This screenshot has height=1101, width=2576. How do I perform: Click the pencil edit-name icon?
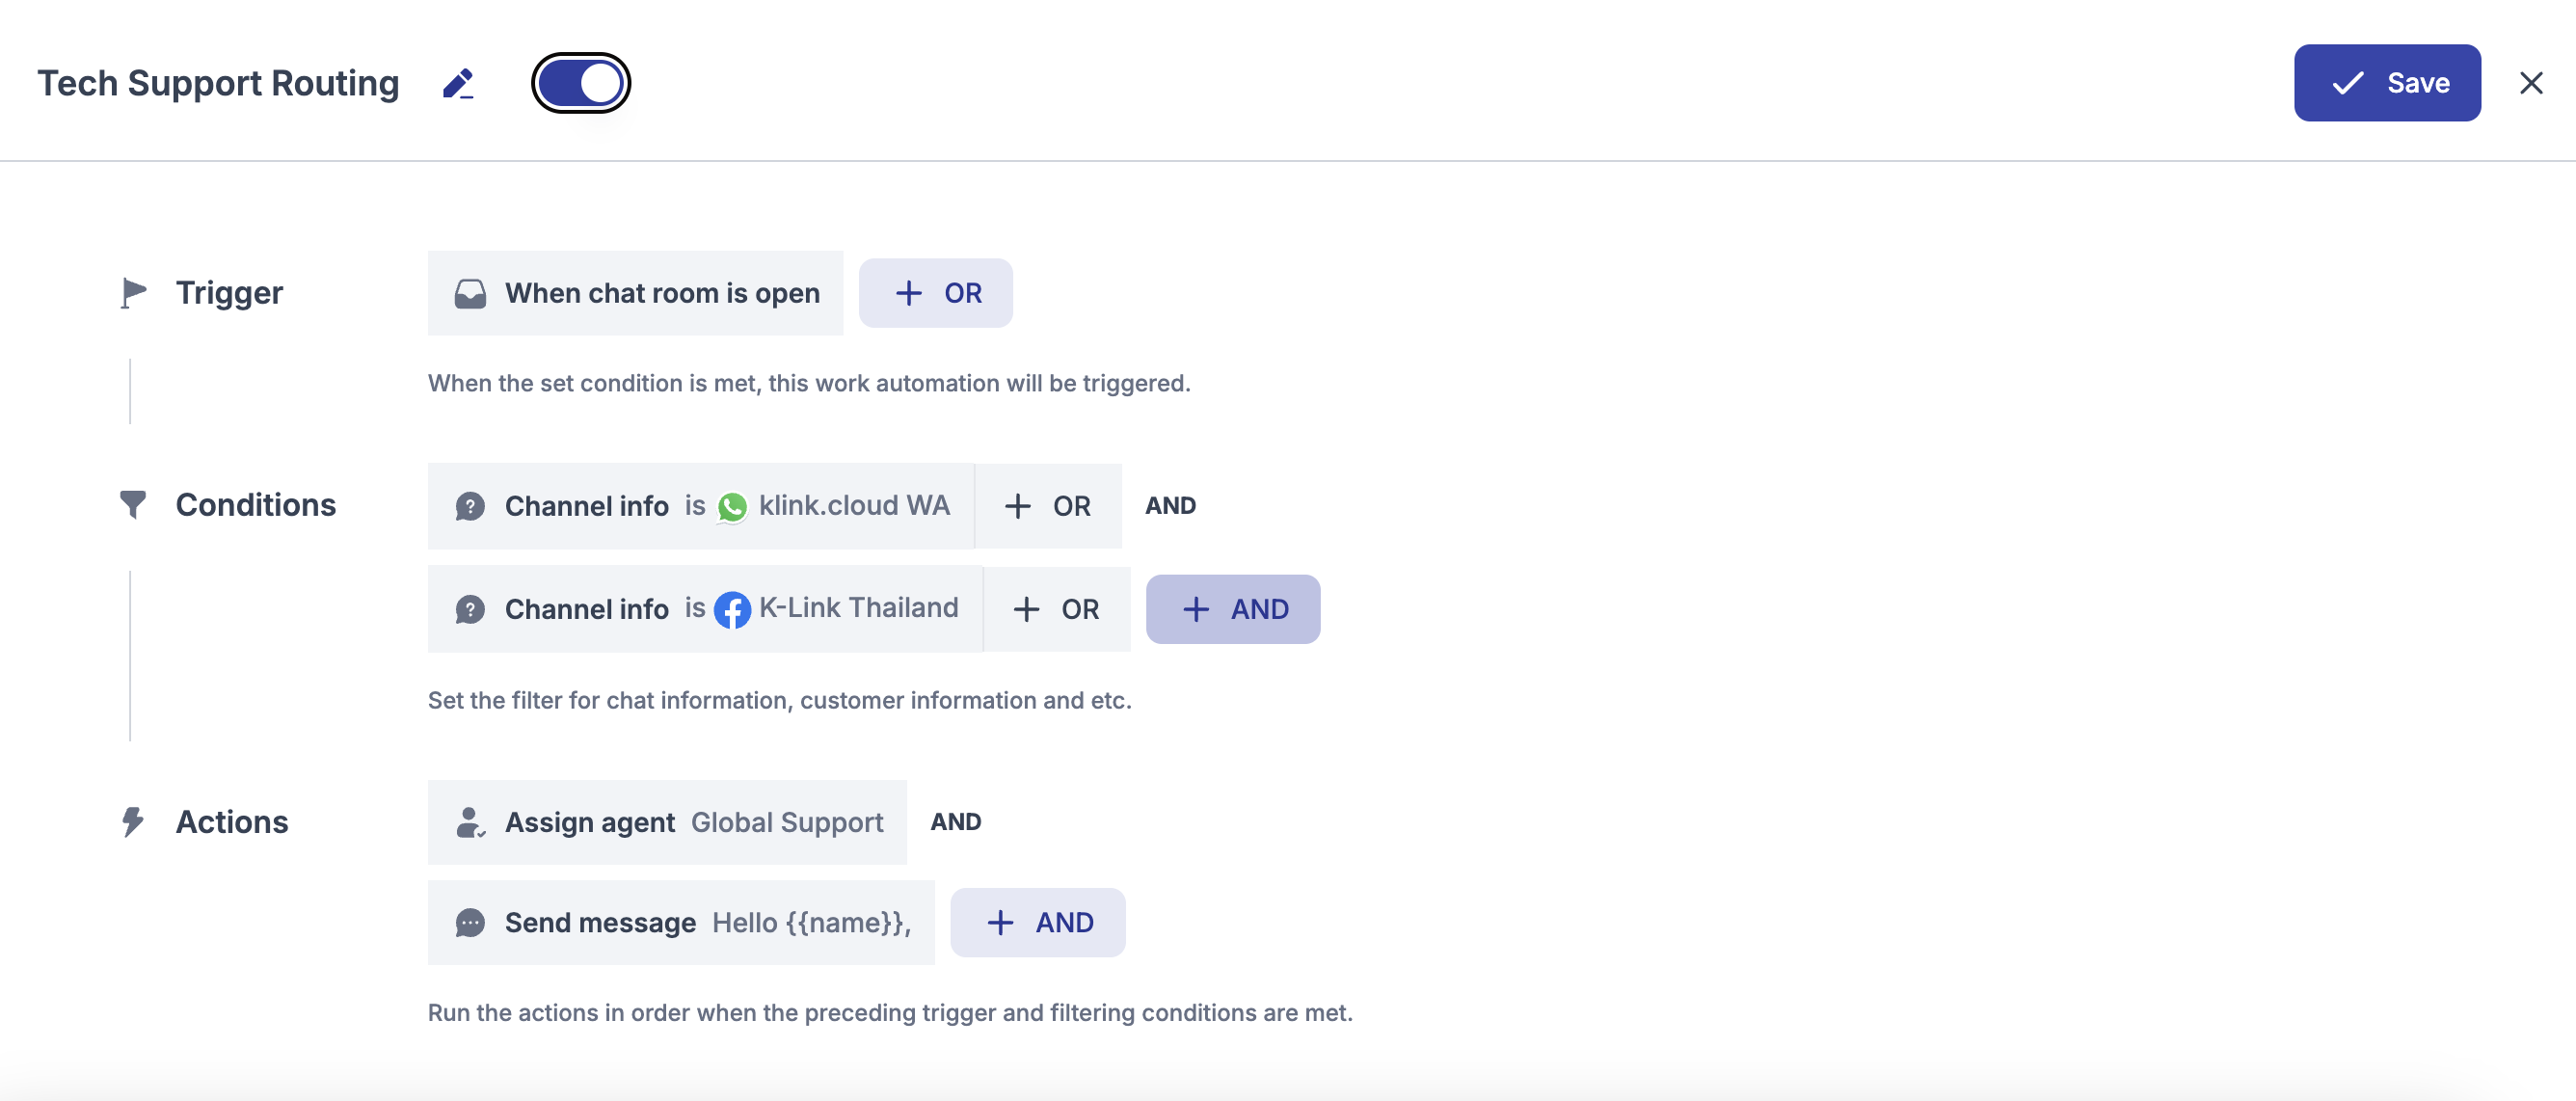[458, 83]
